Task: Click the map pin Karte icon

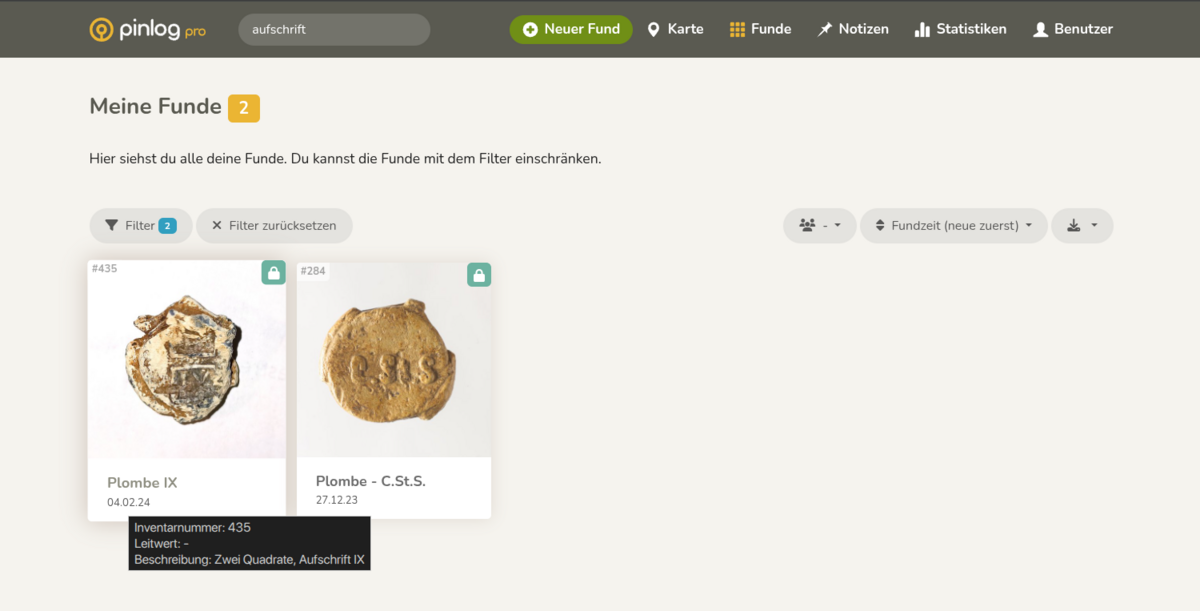Action: [x=653, y=29]
